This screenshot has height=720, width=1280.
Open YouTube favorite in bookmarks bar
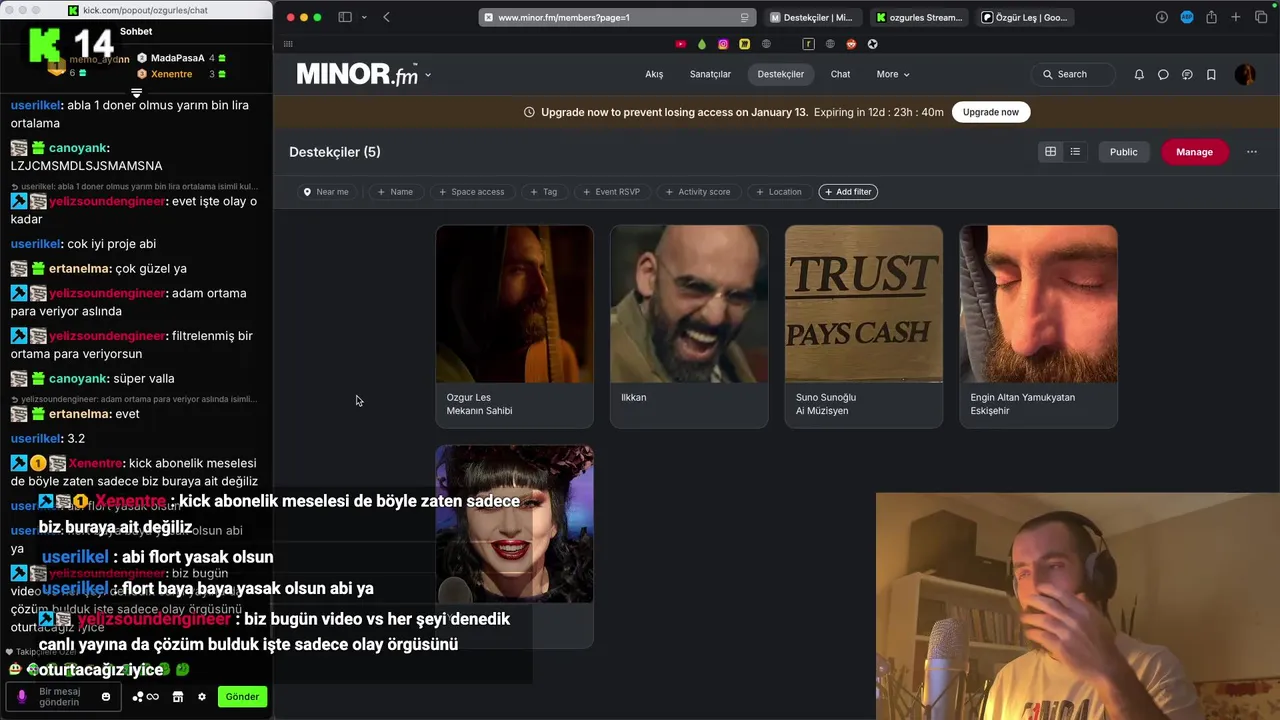(x=681, y=44)
